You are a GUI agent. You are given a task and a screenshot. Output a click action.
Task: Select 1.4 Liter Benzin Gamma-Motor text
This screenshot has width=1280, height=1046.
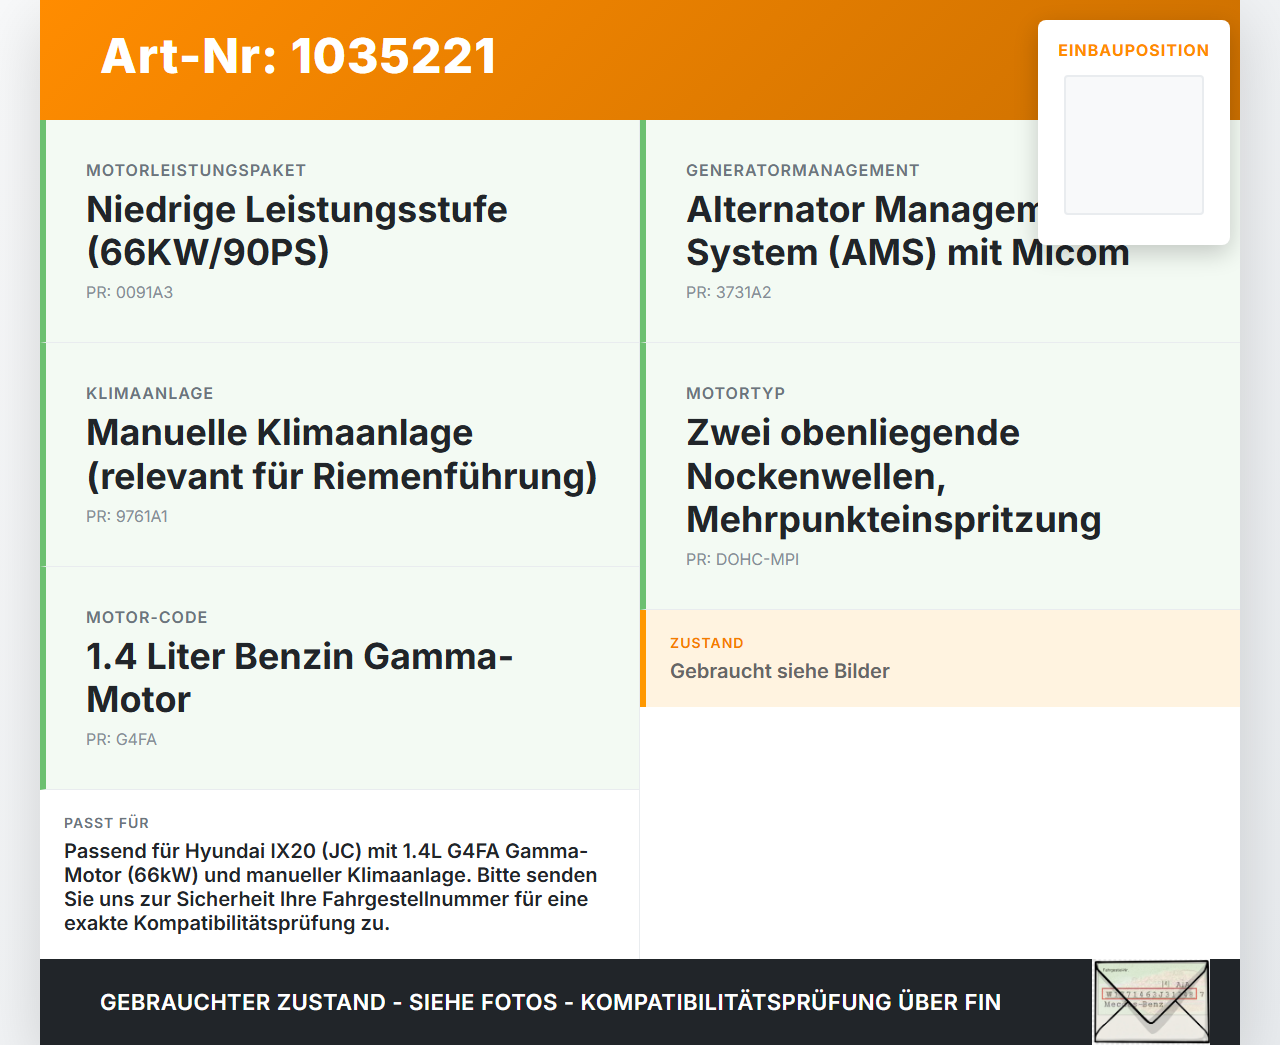click(300, 678)
